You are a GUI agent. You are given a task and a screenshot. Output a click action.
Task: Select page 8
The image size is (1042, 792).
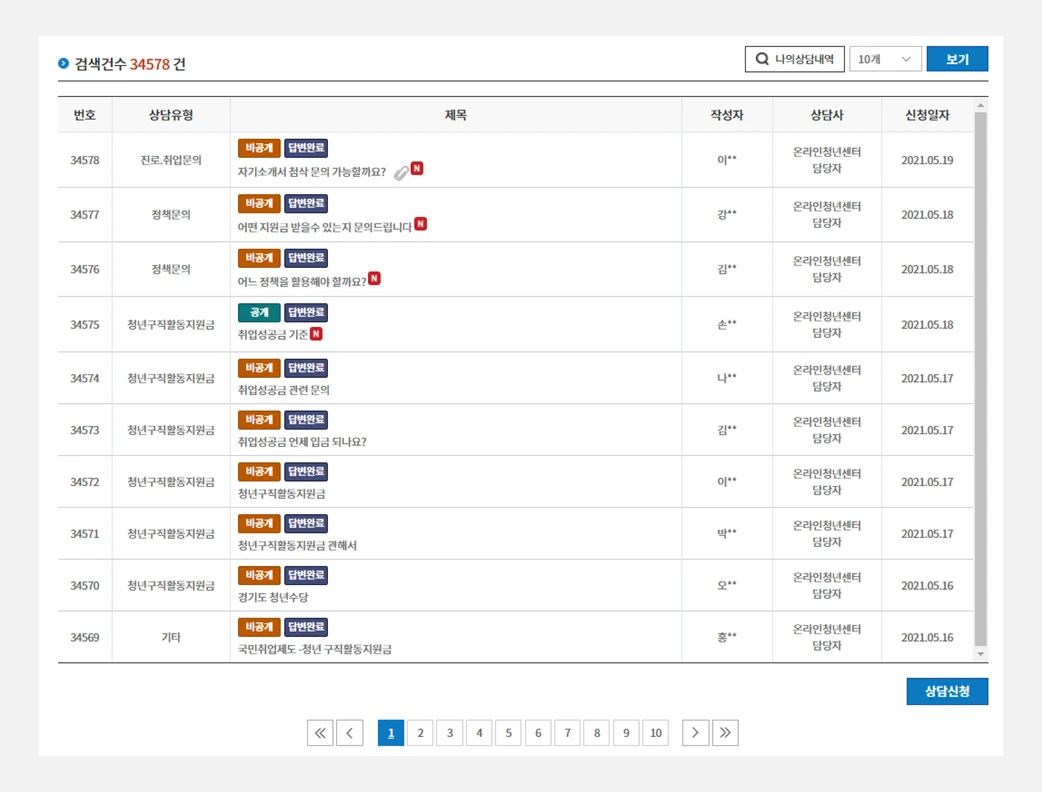point(597,733)
